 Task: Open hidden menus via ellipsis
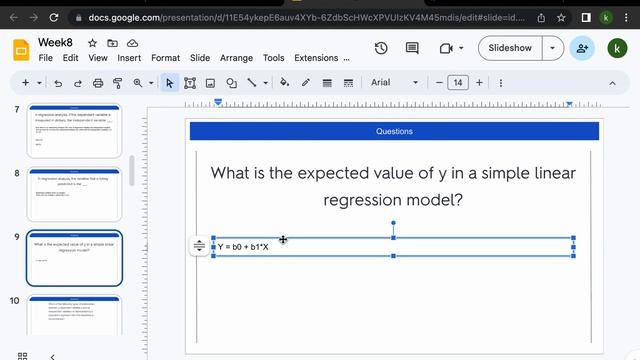coord(347,58)
